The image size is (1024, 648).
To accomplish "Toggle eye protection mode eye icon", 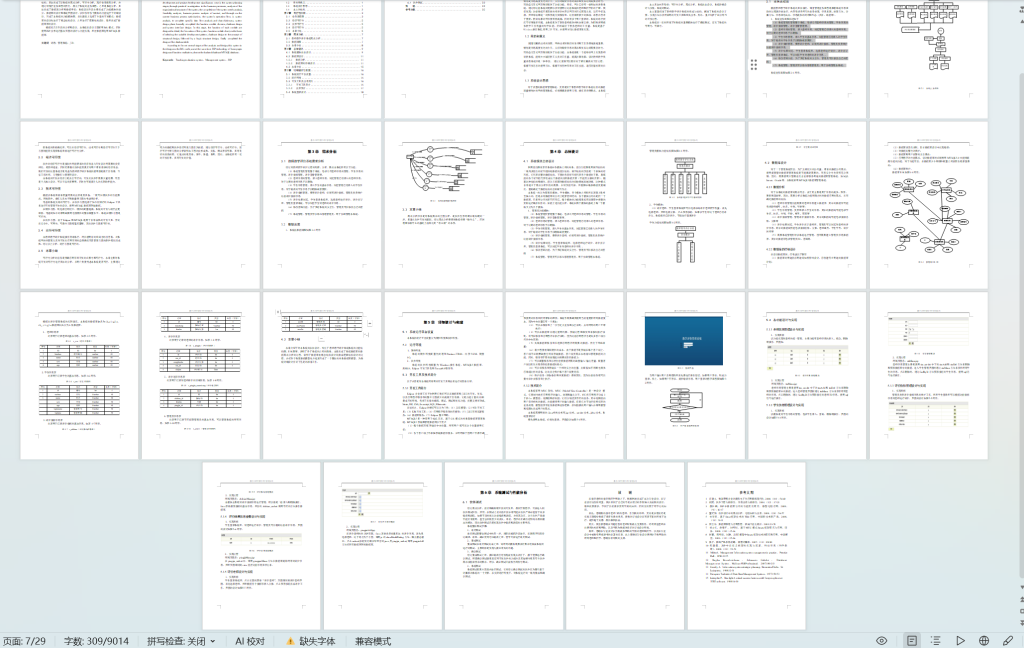I will (x=882, y=641).
